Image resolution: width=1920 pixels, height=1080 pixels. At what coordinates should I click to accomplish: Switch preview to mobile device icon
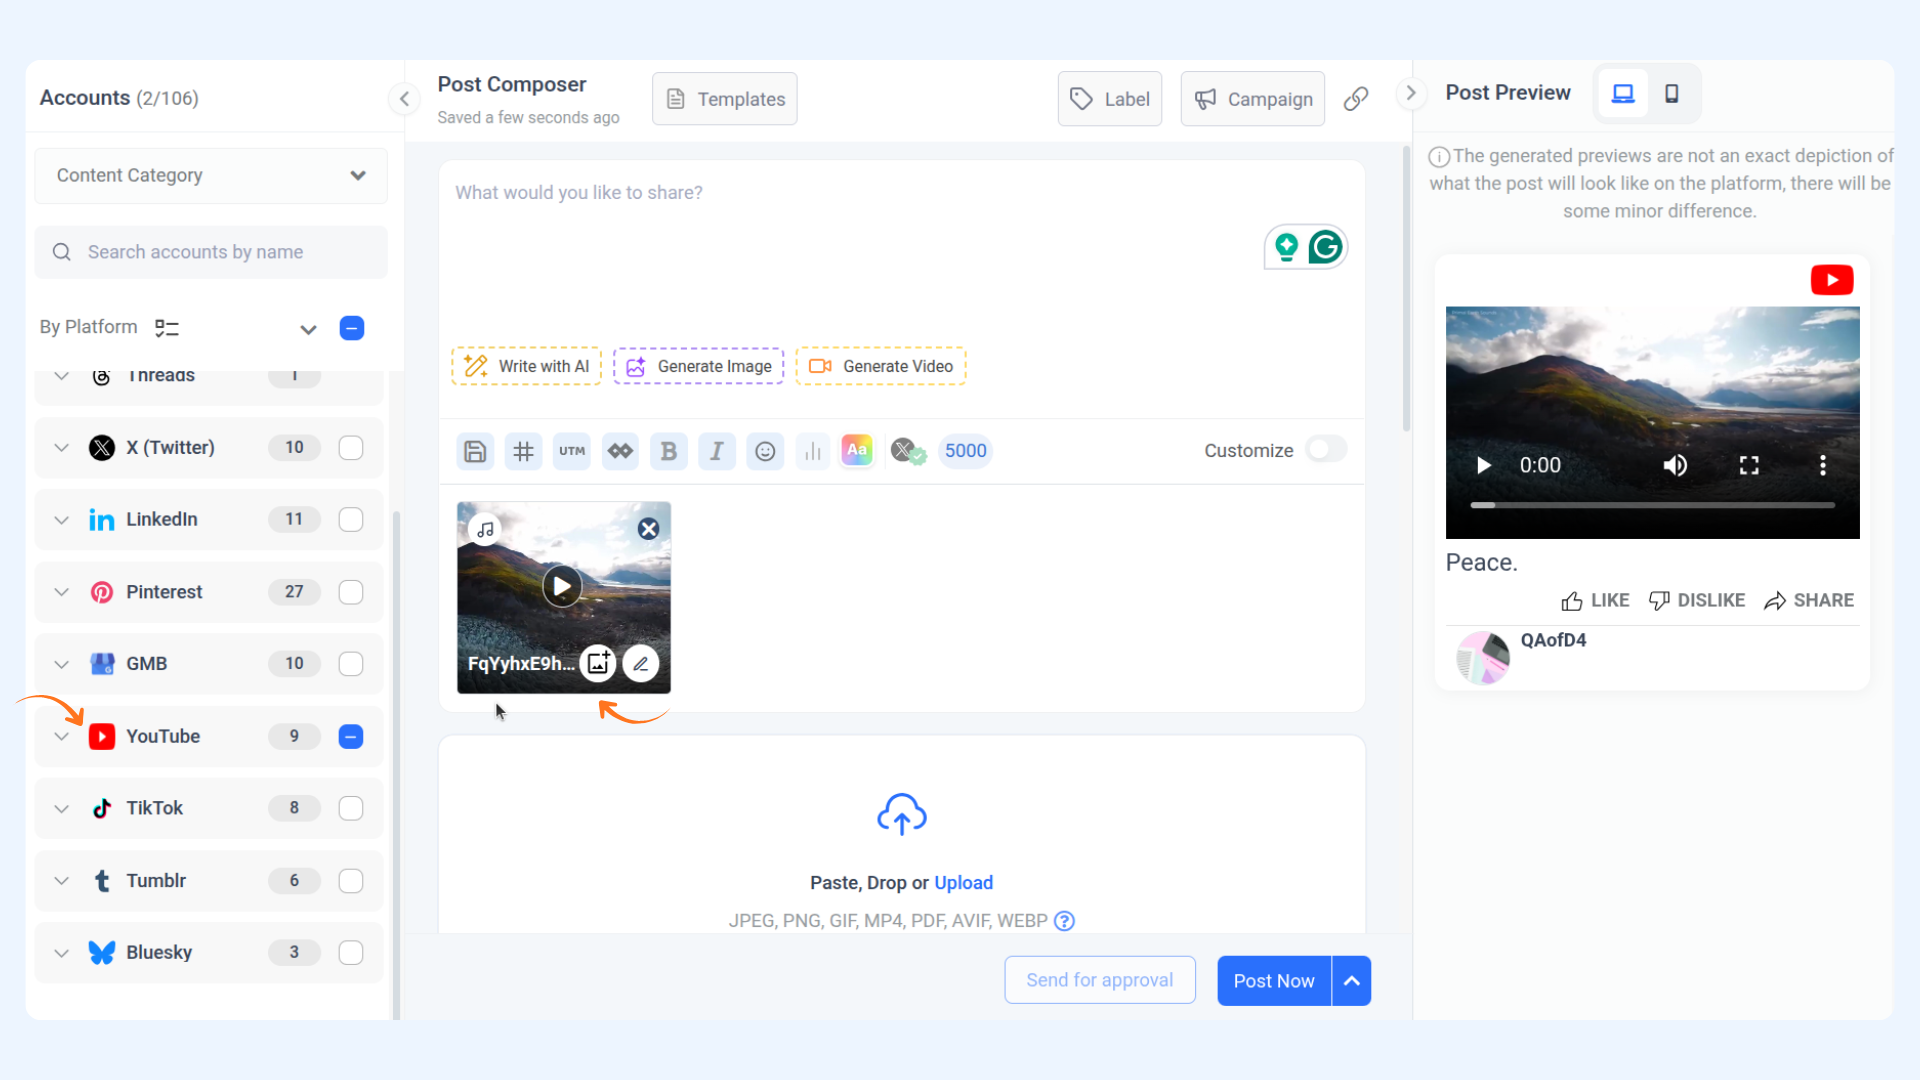(x=1671, y=93)
